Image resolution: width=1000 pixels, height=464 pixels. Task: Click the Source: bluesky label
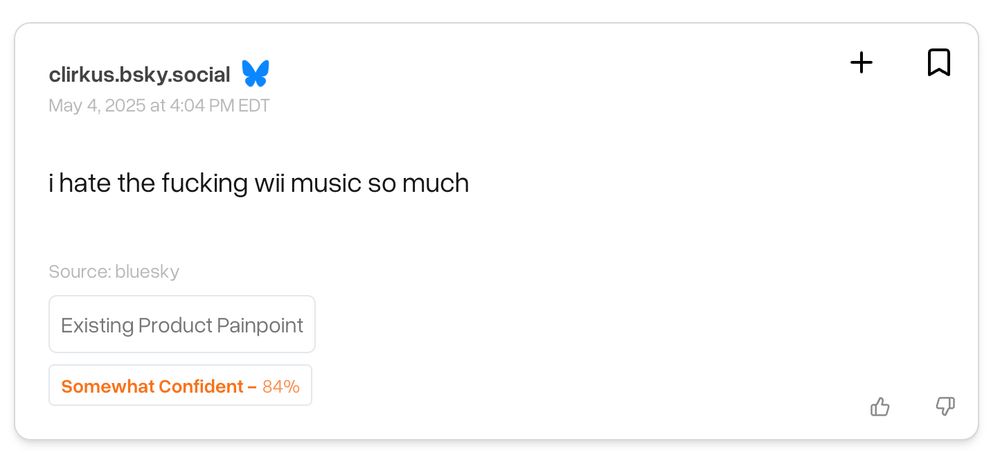[114, 271]
